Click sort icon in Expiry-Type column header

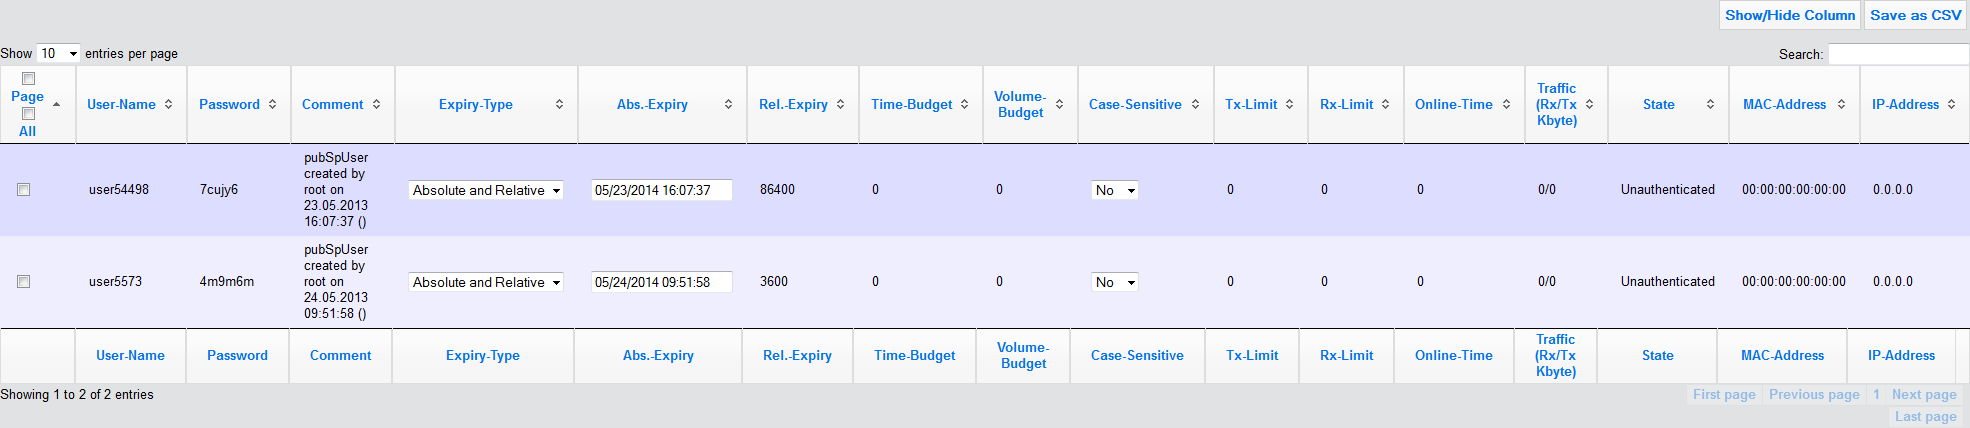559,105
